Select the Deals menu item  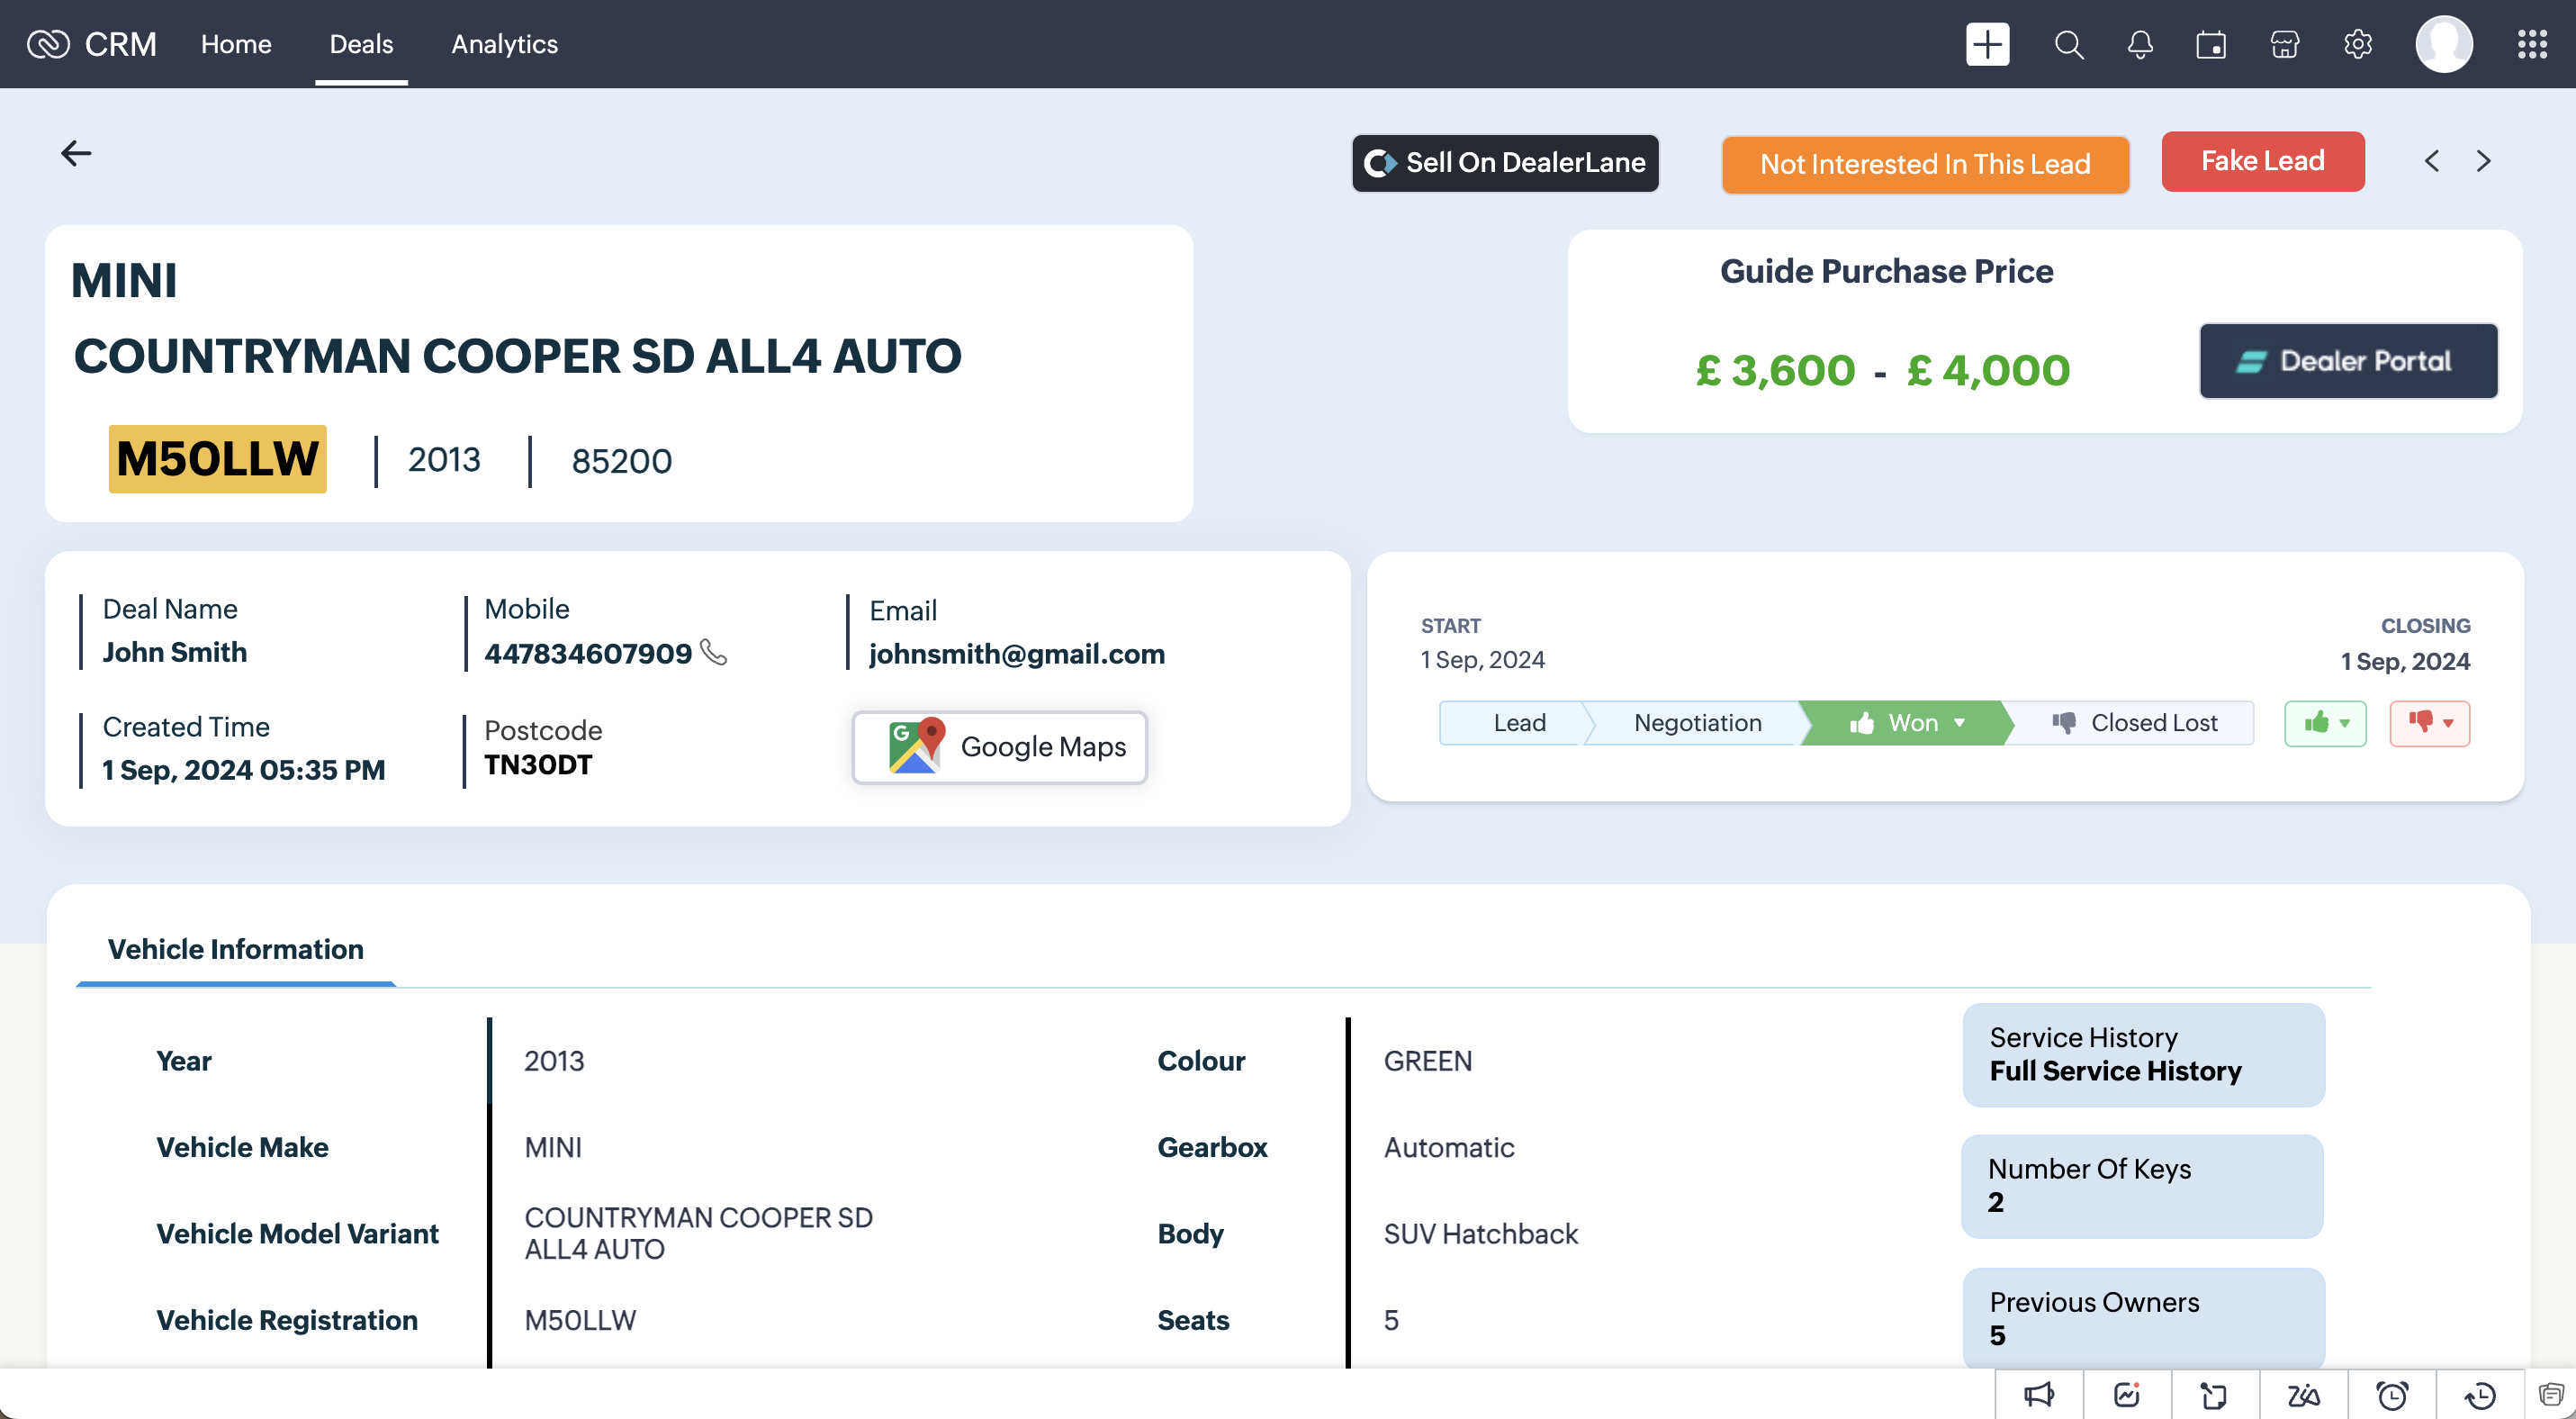[361, 44]
